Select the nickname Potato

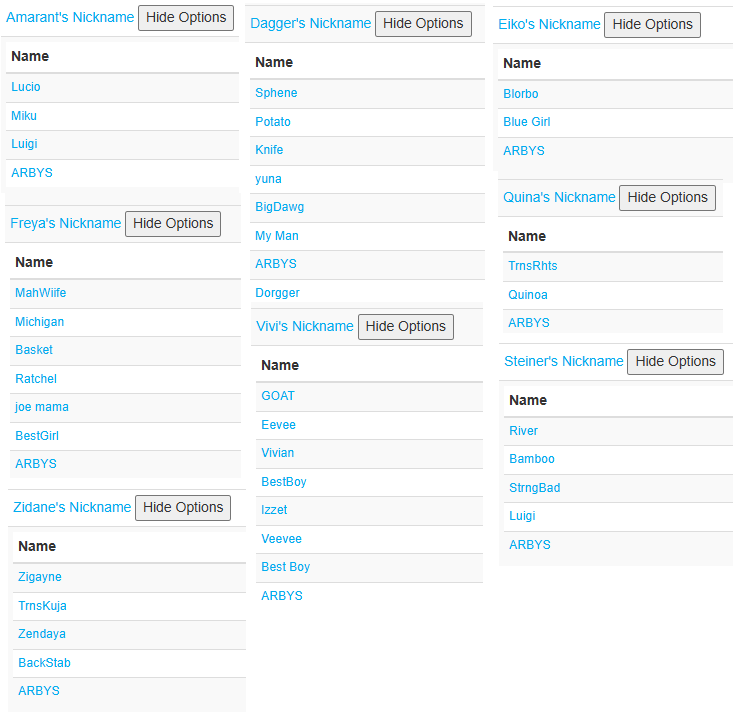[273, 122]
